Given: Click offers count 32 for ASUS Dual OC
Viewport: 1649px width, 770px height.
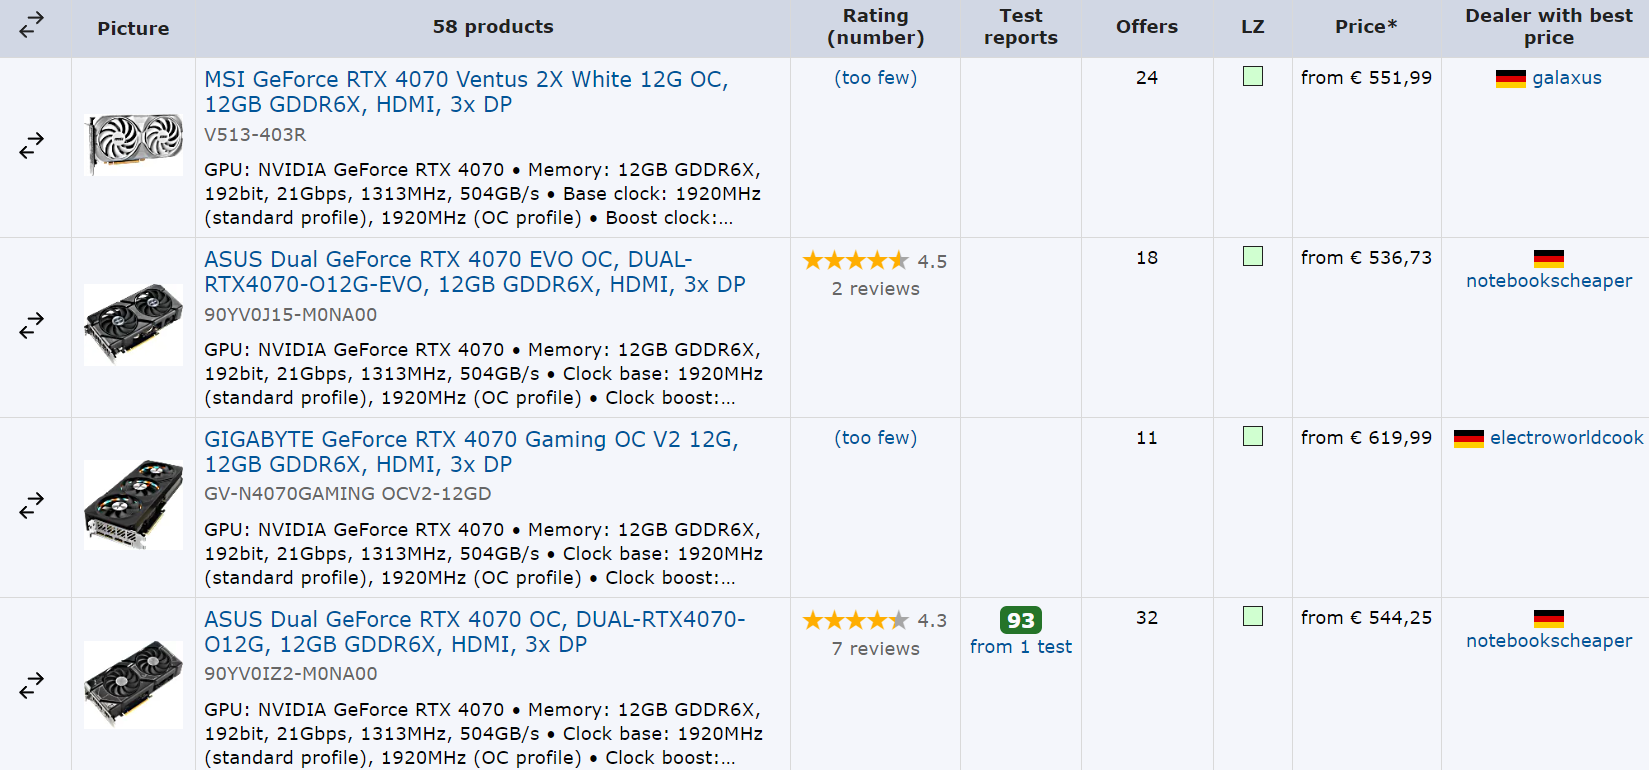Looking at the screenshot, I should (1146, 618).
